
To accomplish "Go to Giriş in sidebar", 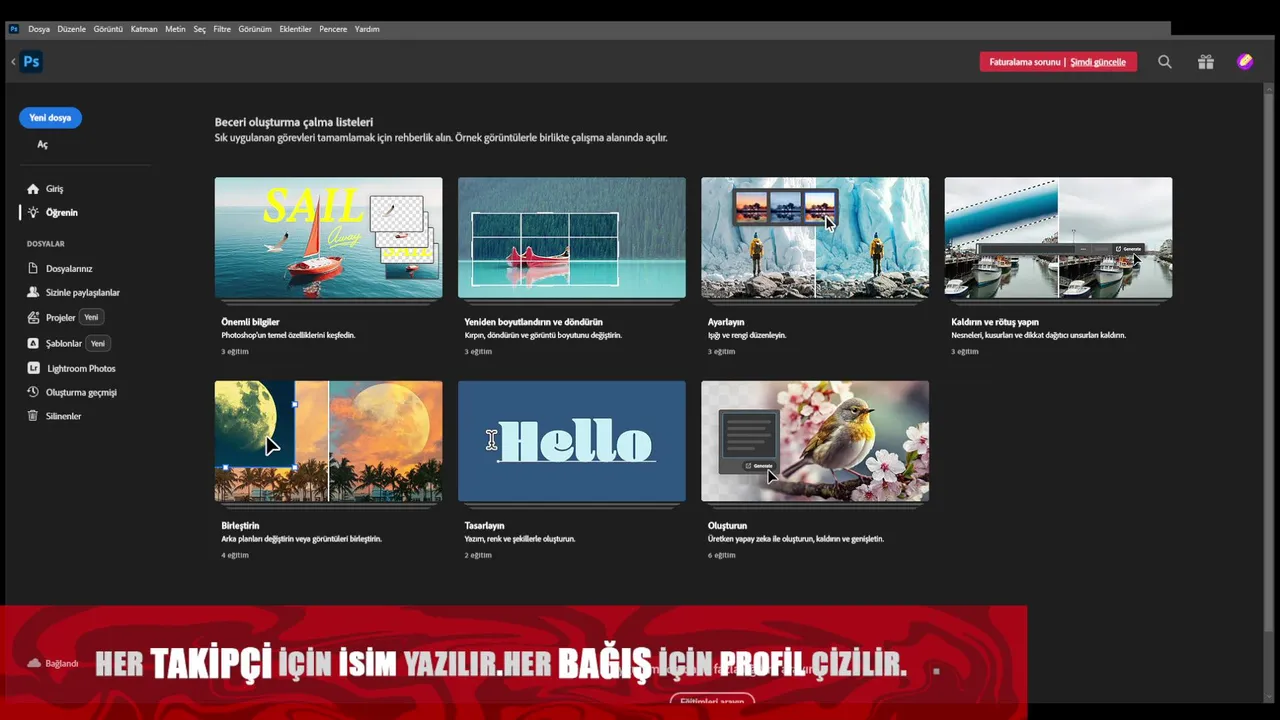I will [x=54, y=189].
